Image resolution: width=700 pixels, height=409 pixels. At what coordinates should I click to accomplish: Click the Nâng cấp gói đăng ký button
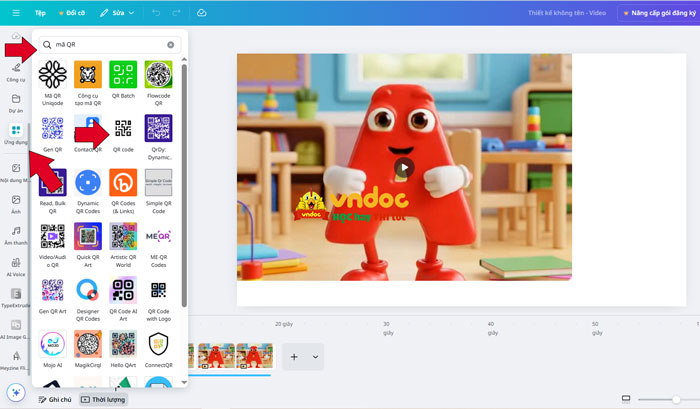657,13
